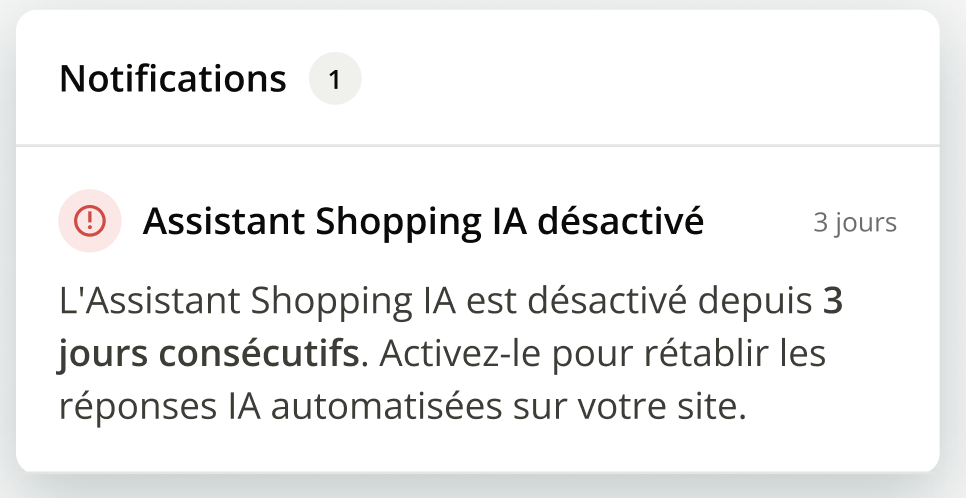The height and width of the screenshot is (498, 966).
Task: Click the notification count badge showing 1
Action: pos(335,79)
